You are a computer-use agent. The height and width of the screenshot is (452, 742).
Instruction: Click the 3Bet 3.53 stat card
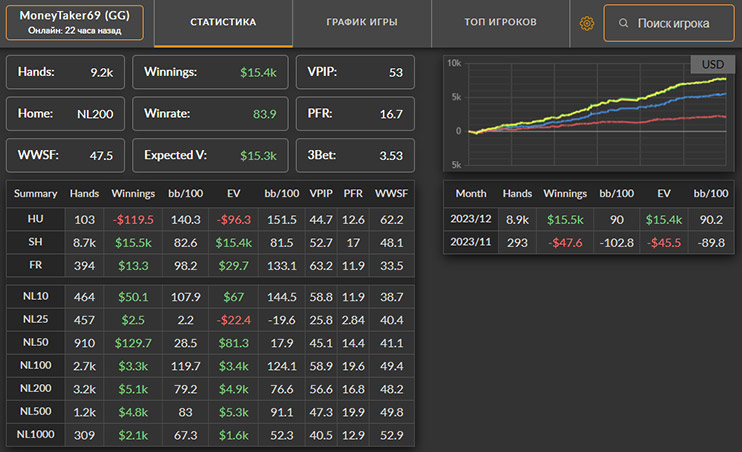355,156
